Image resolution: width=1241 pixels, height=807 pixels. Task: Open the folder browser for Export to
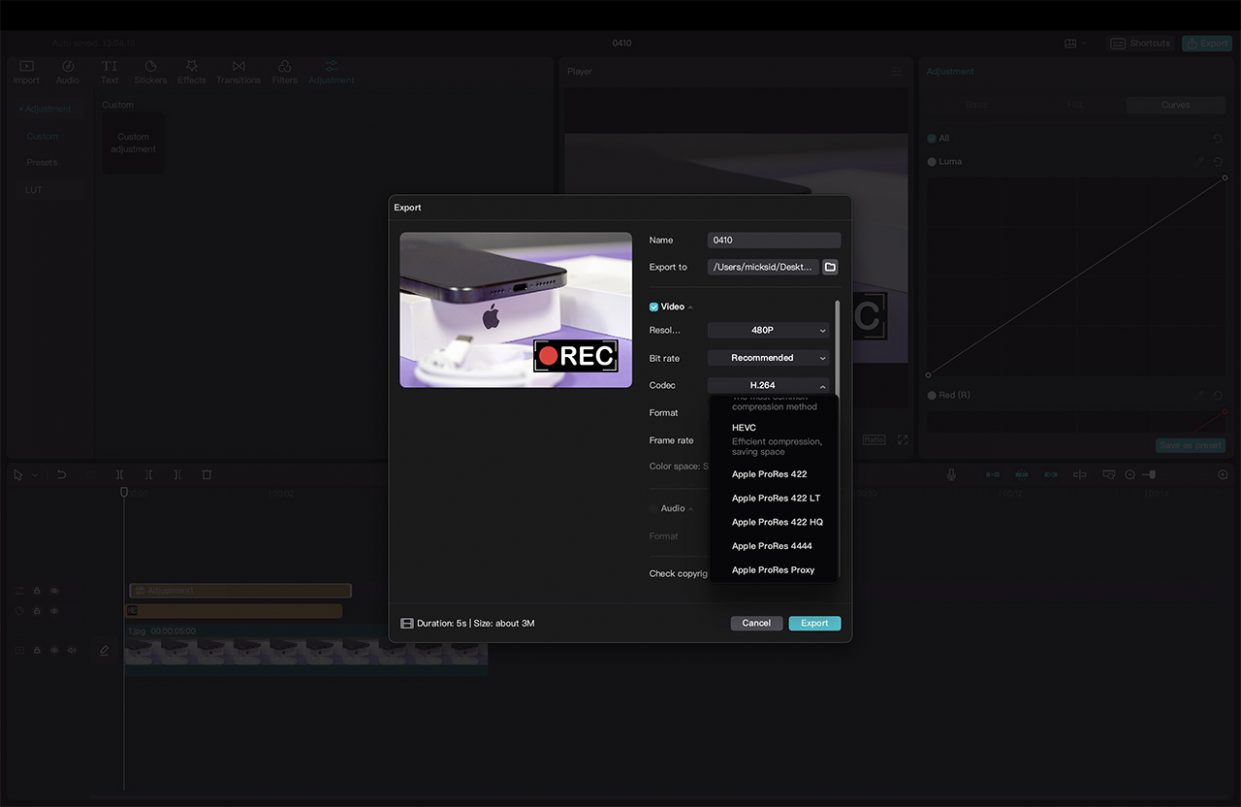click(830, 267)
